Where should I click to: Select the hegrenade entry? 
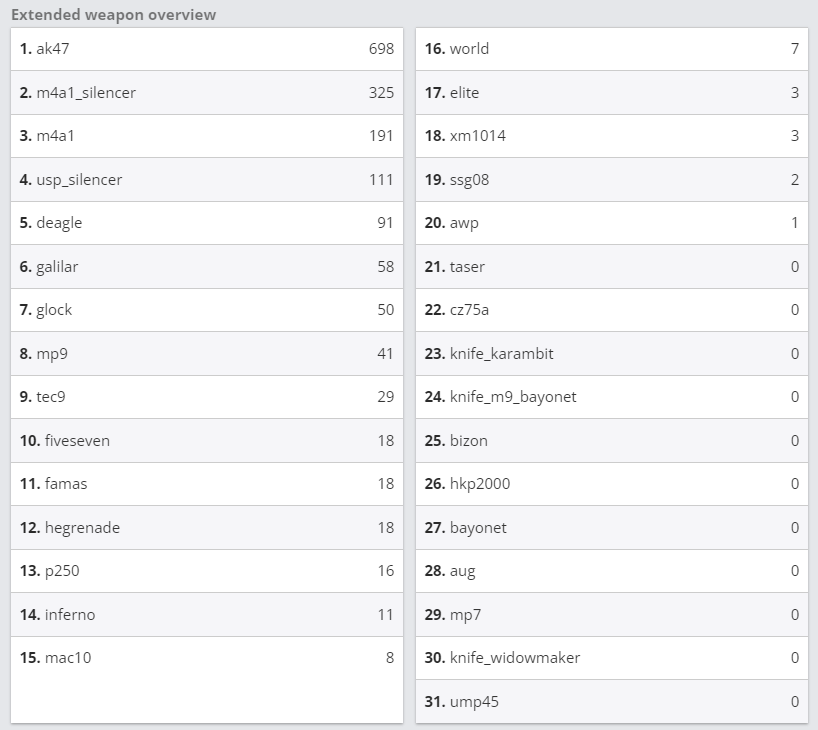[207, 528]
